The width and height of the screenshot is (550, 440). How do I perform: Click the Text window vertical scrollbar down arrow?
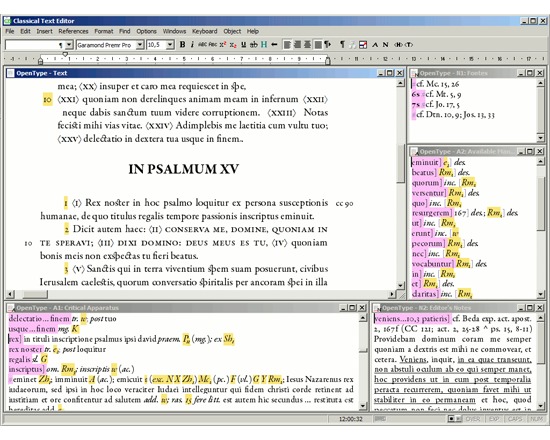(400, 285)
